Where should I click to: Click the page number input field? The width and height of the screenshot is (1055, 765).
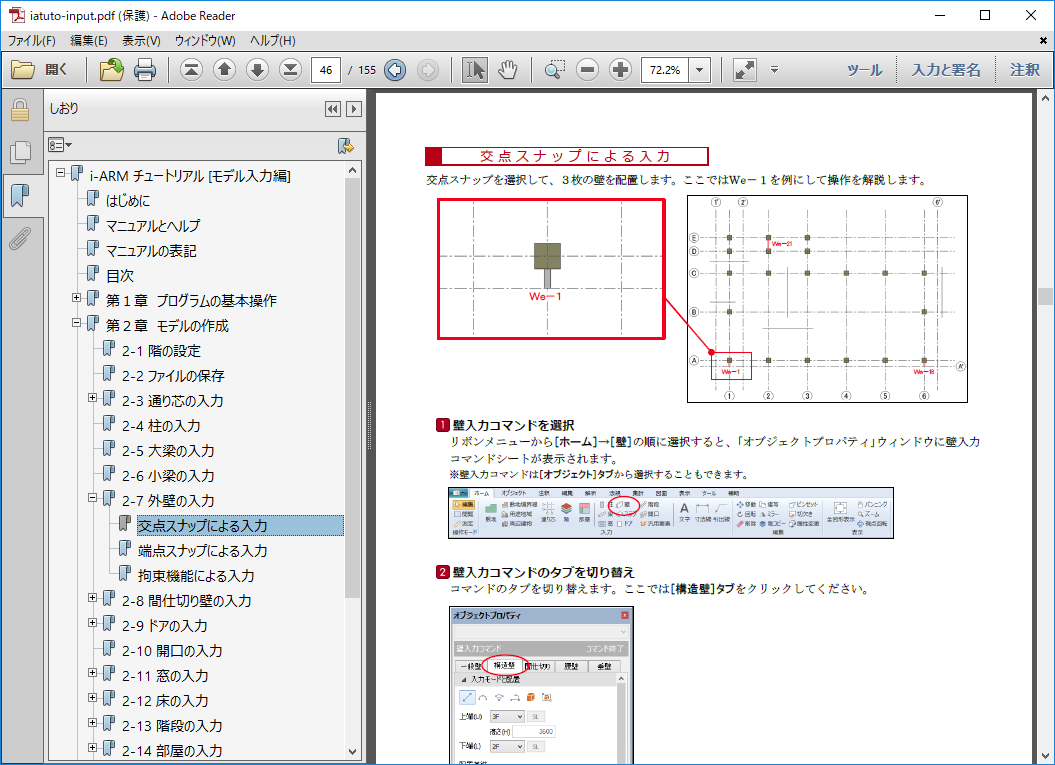(325, 70)
